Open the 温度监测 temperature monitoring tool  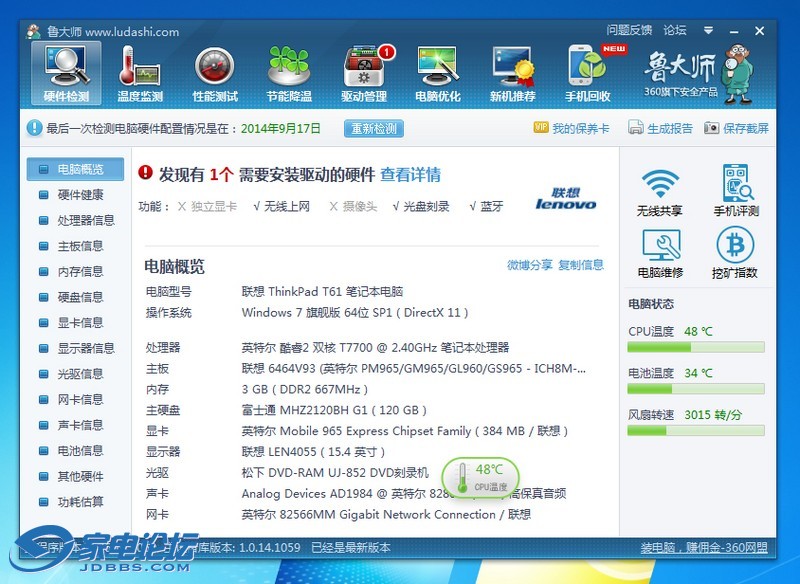tap(139, 73)
